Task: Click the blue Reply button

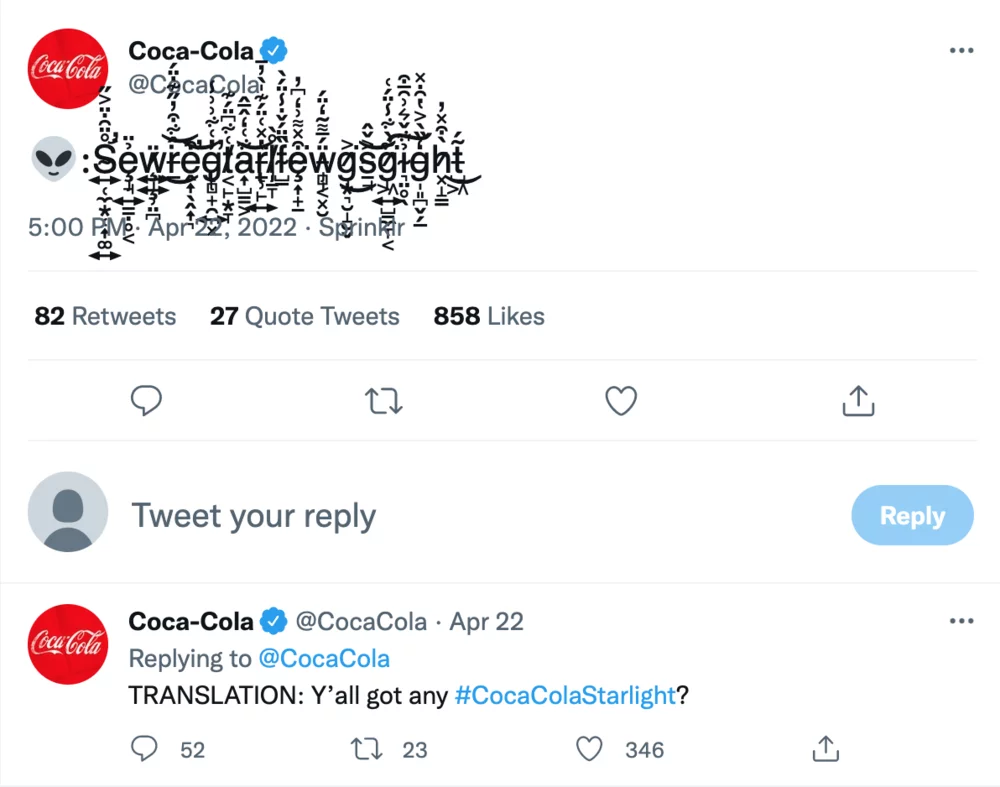Action: (x=912, y=516)
